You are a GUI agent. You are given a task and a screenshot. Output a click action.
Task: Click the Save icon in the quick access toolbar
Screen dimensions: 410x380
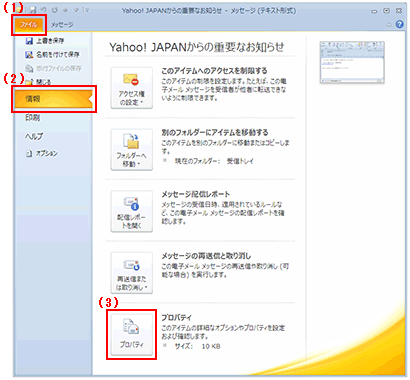tap(33, 10)
